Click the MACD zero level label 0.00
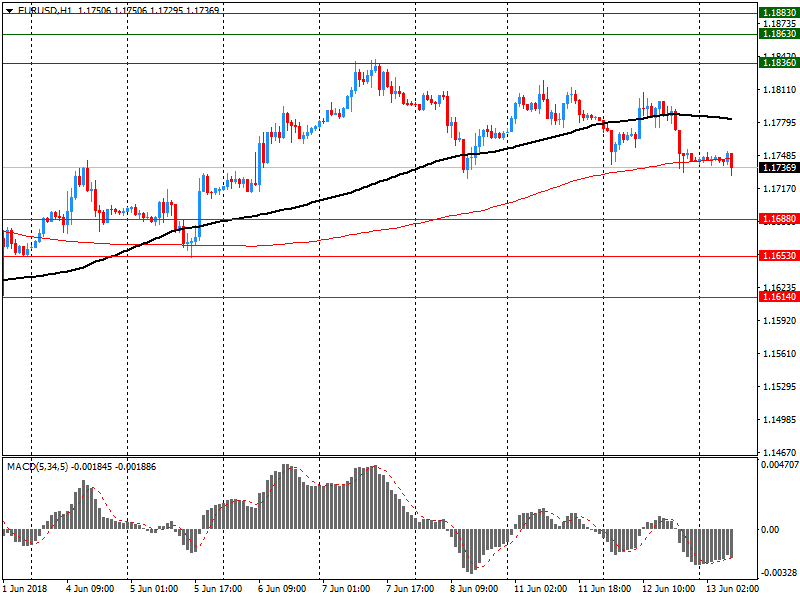 click(x=772, y=530)
